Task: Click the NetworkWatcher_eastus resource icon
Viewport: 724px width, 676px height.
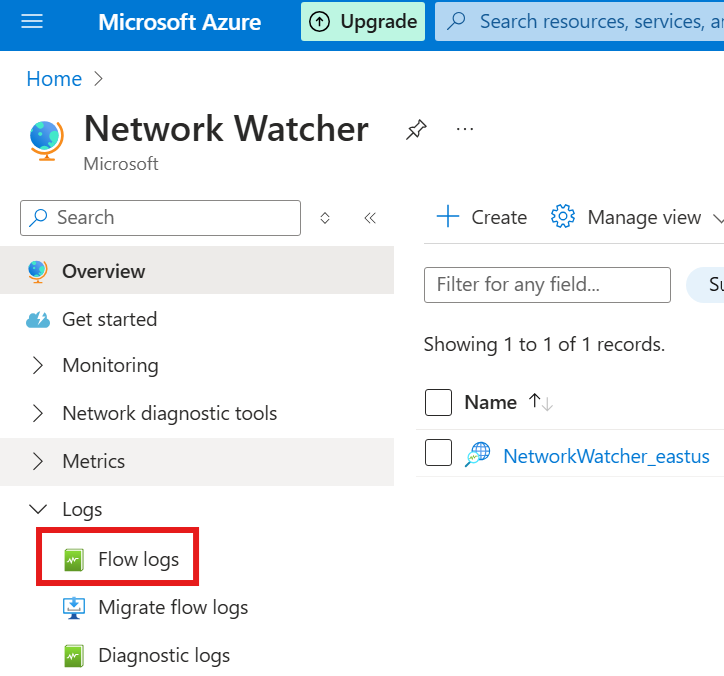Action: coord(477,454)
